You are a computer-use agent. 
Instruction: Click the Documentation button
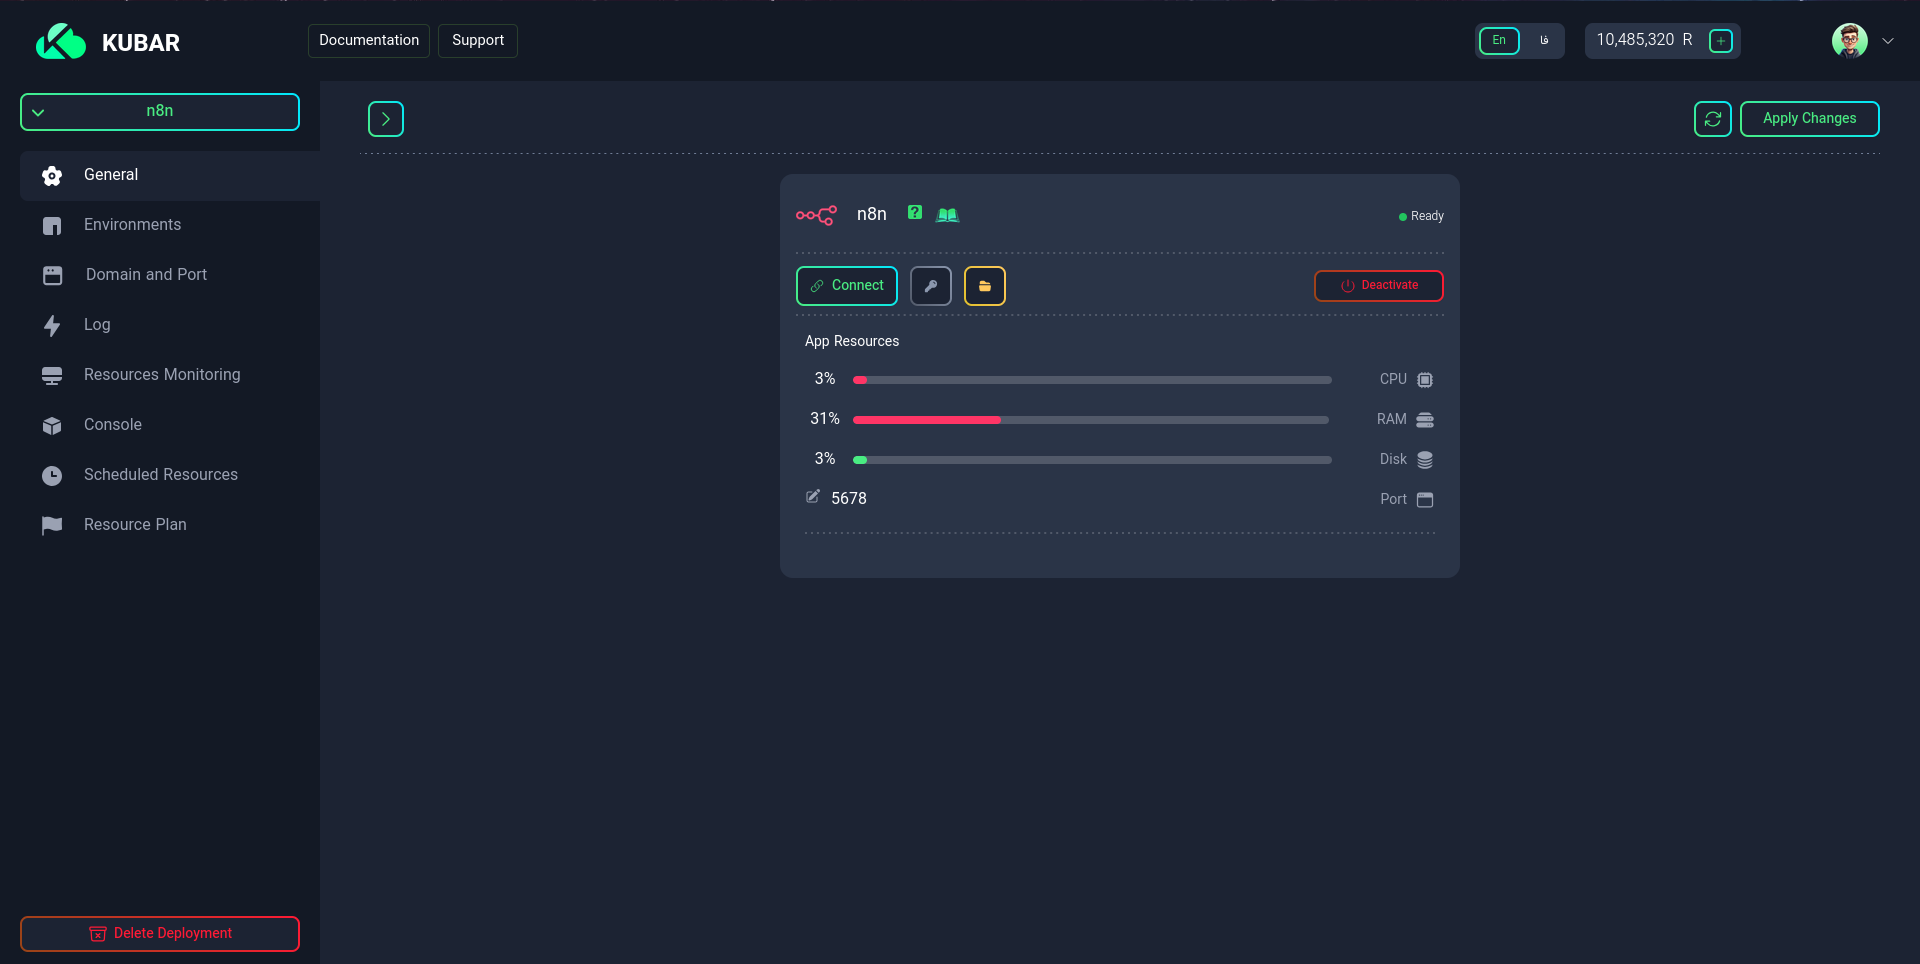pyautogui.click(x=369, y=41)
